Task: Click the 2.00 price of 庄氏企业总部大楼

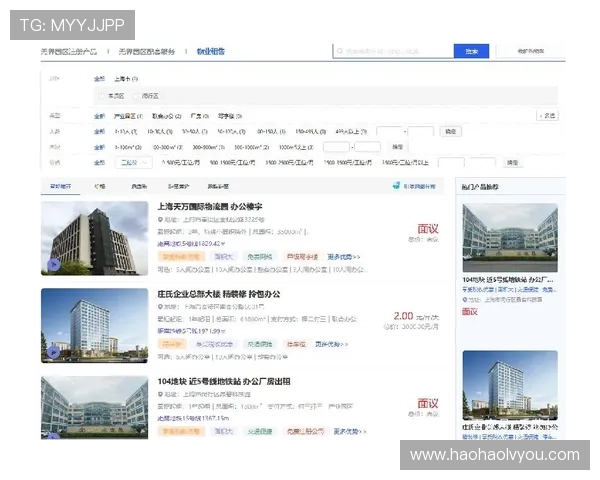Action: coord(403,316)
